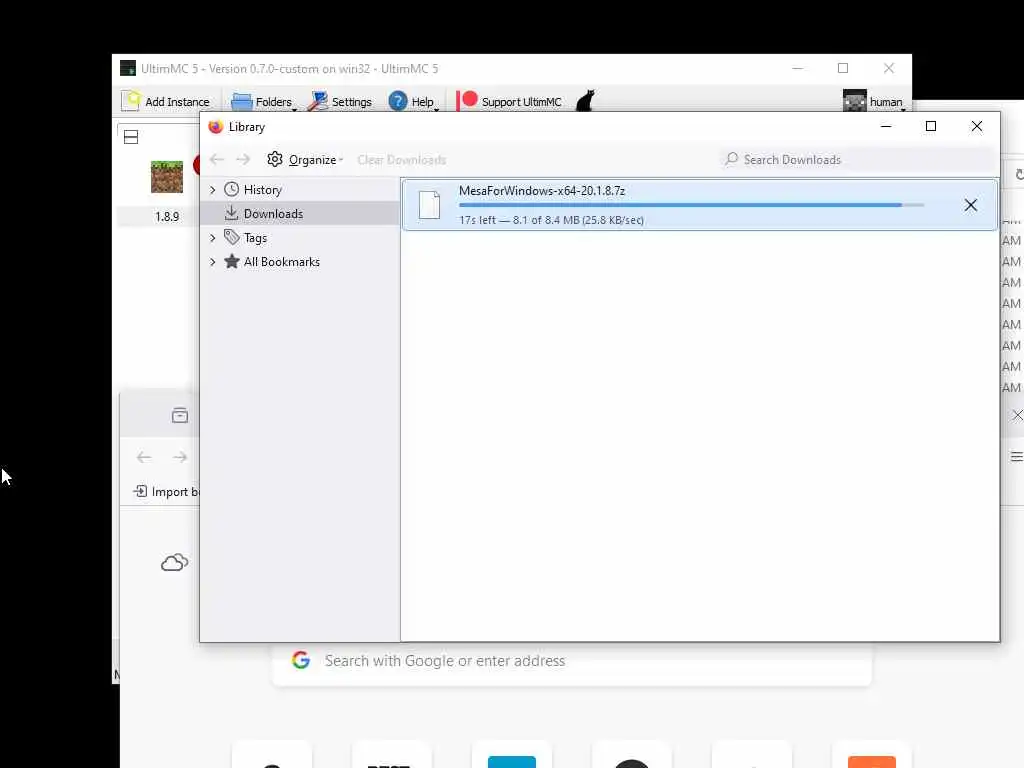Expand the Tags tree node
This screenshot has width=1024, height=768.
pyautogui.click(x=213, y=238)
